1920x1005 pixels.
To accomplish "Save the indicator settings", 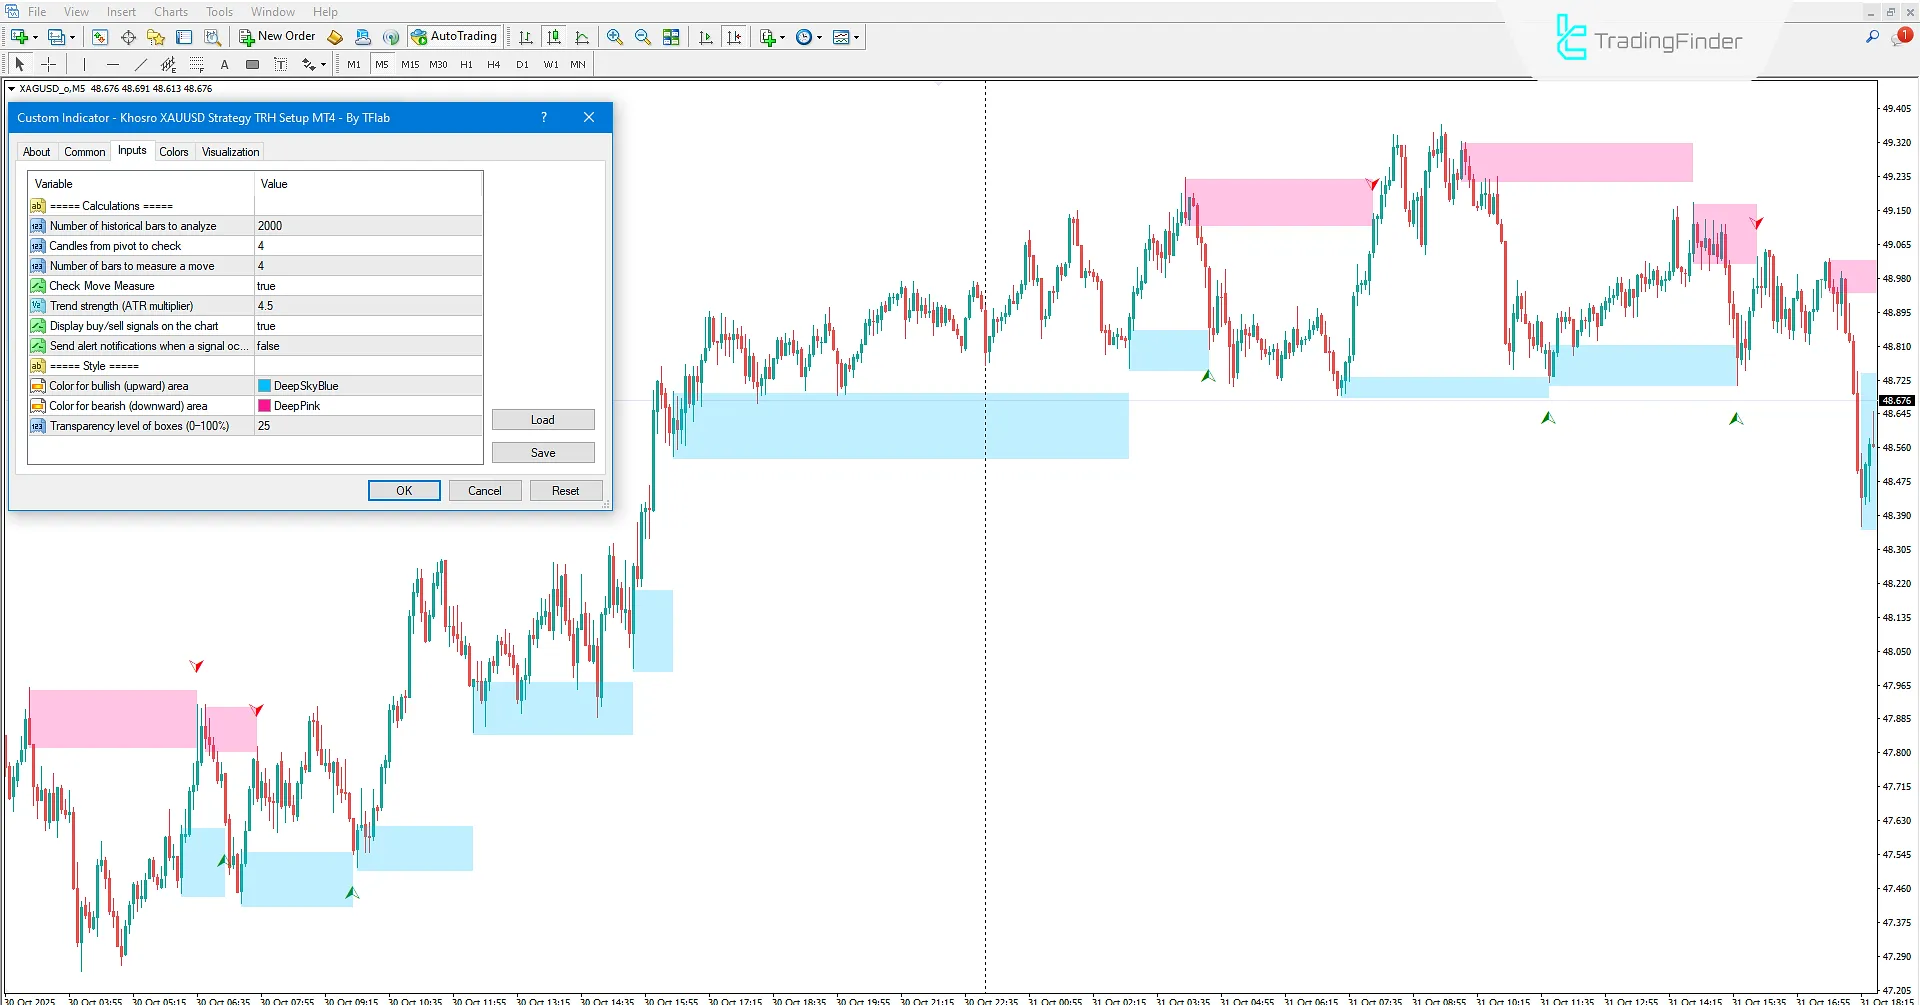I will pyautogui.click(x=542, y=452).
